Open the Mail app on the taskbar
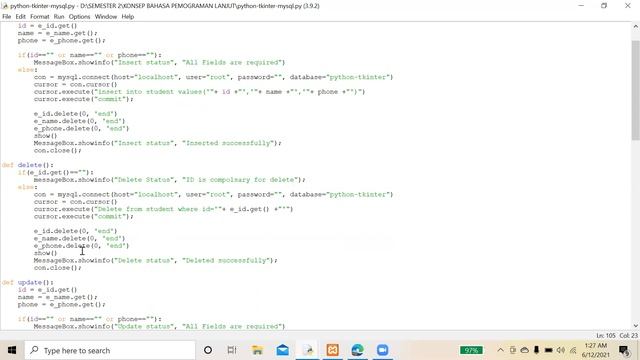 tap(282, 350)
